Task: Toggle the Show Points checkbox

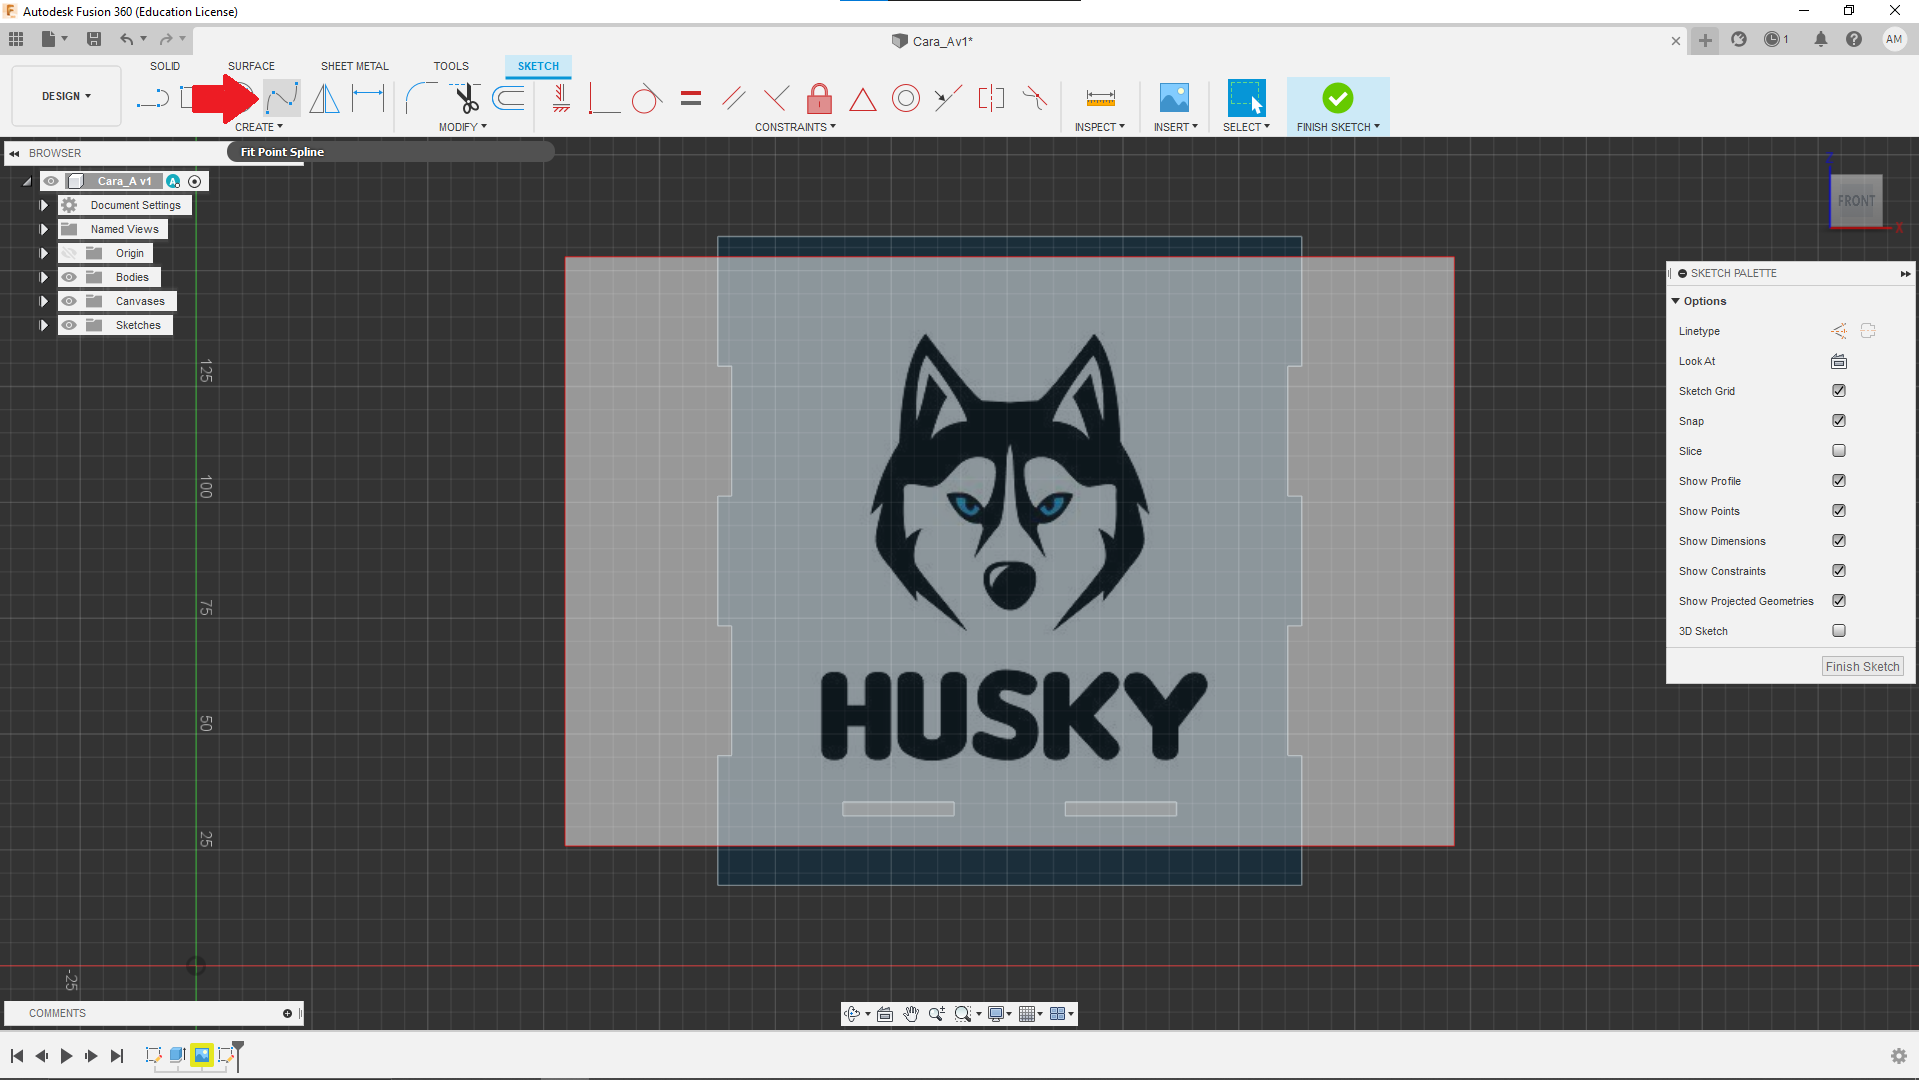Action: 1839,511
